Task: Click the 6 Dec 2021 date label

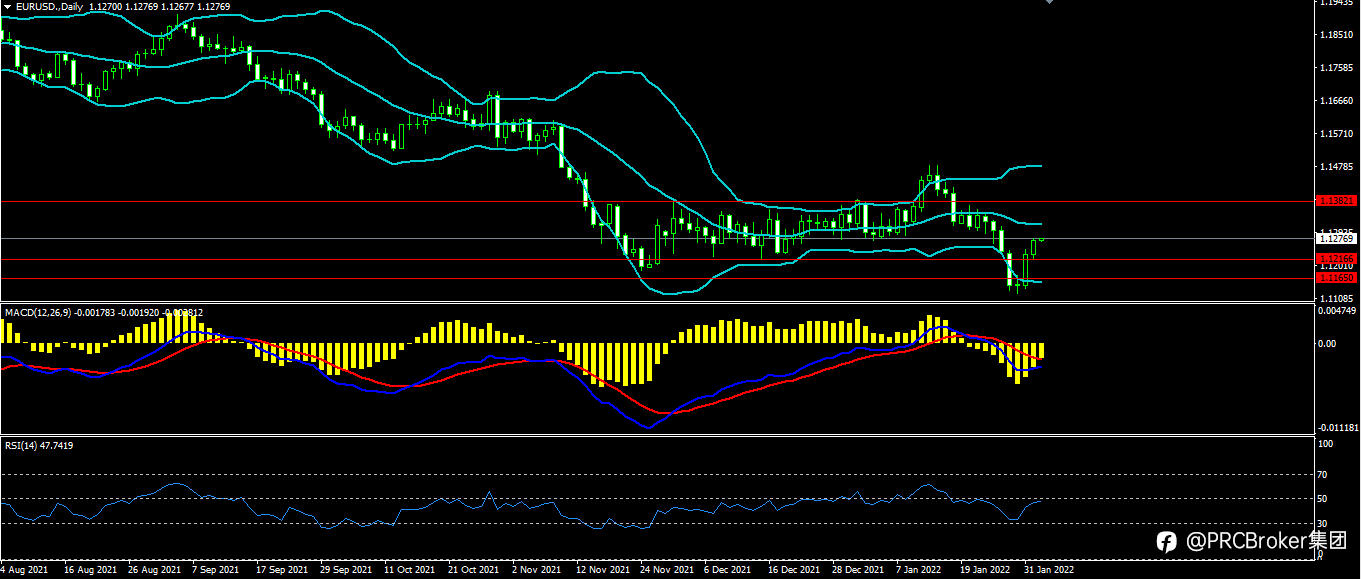Action: 730,570
